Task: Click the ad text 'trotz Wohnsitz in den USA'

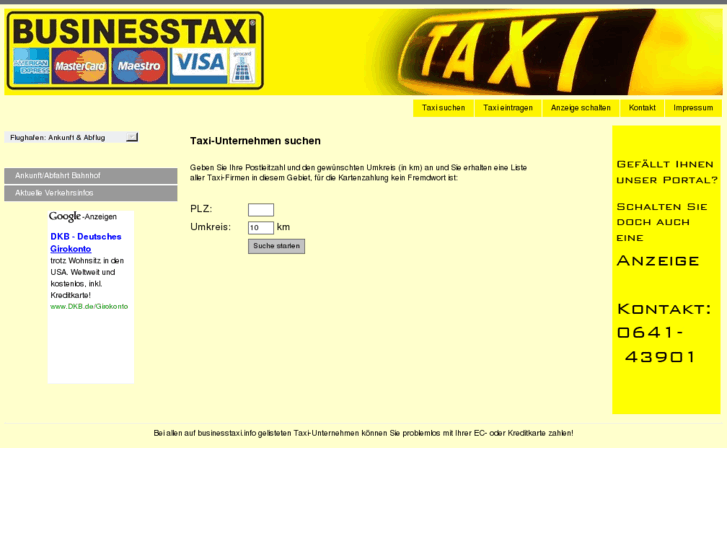Action: (87, 278)
